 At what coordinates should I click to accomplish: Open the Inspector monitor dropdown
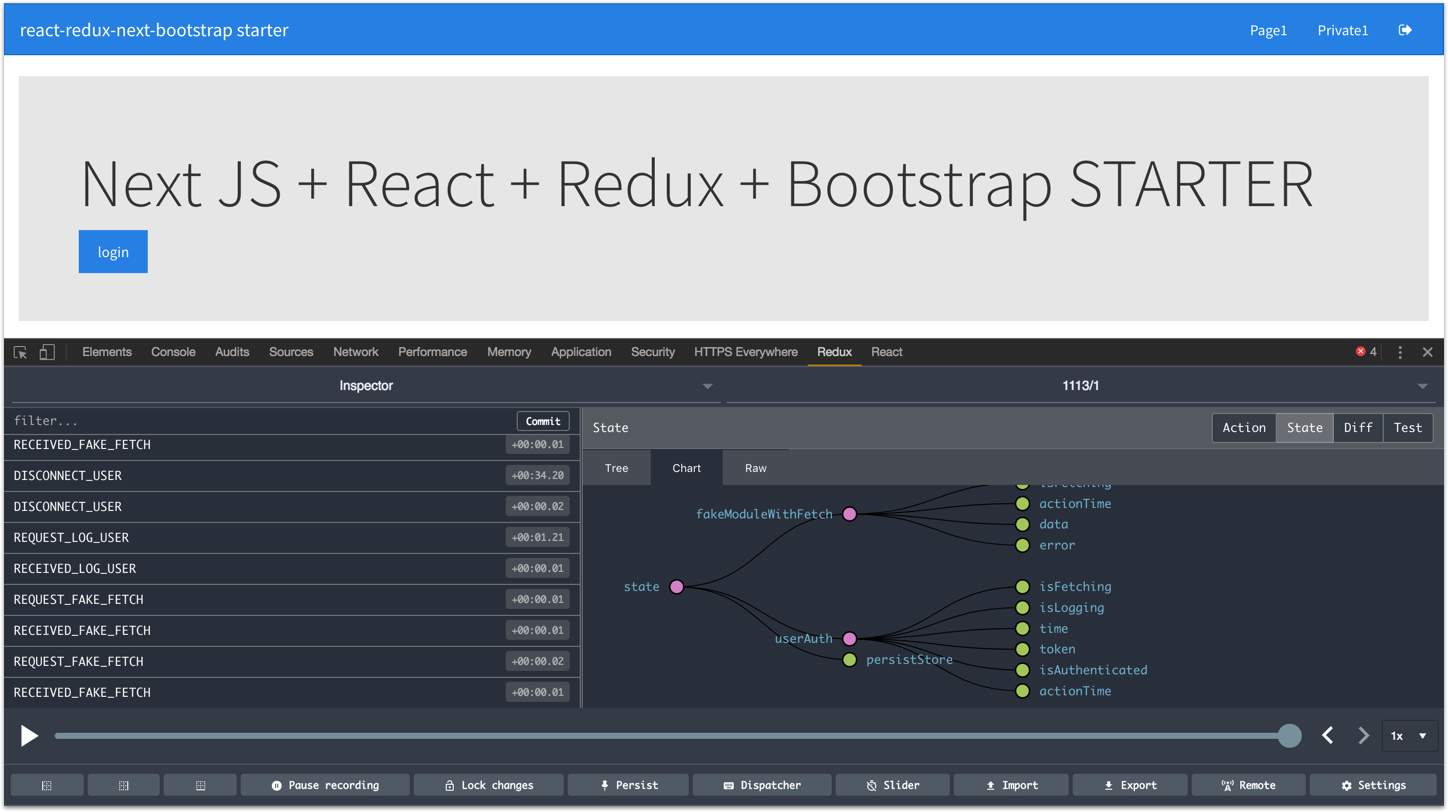coord(364,386)
